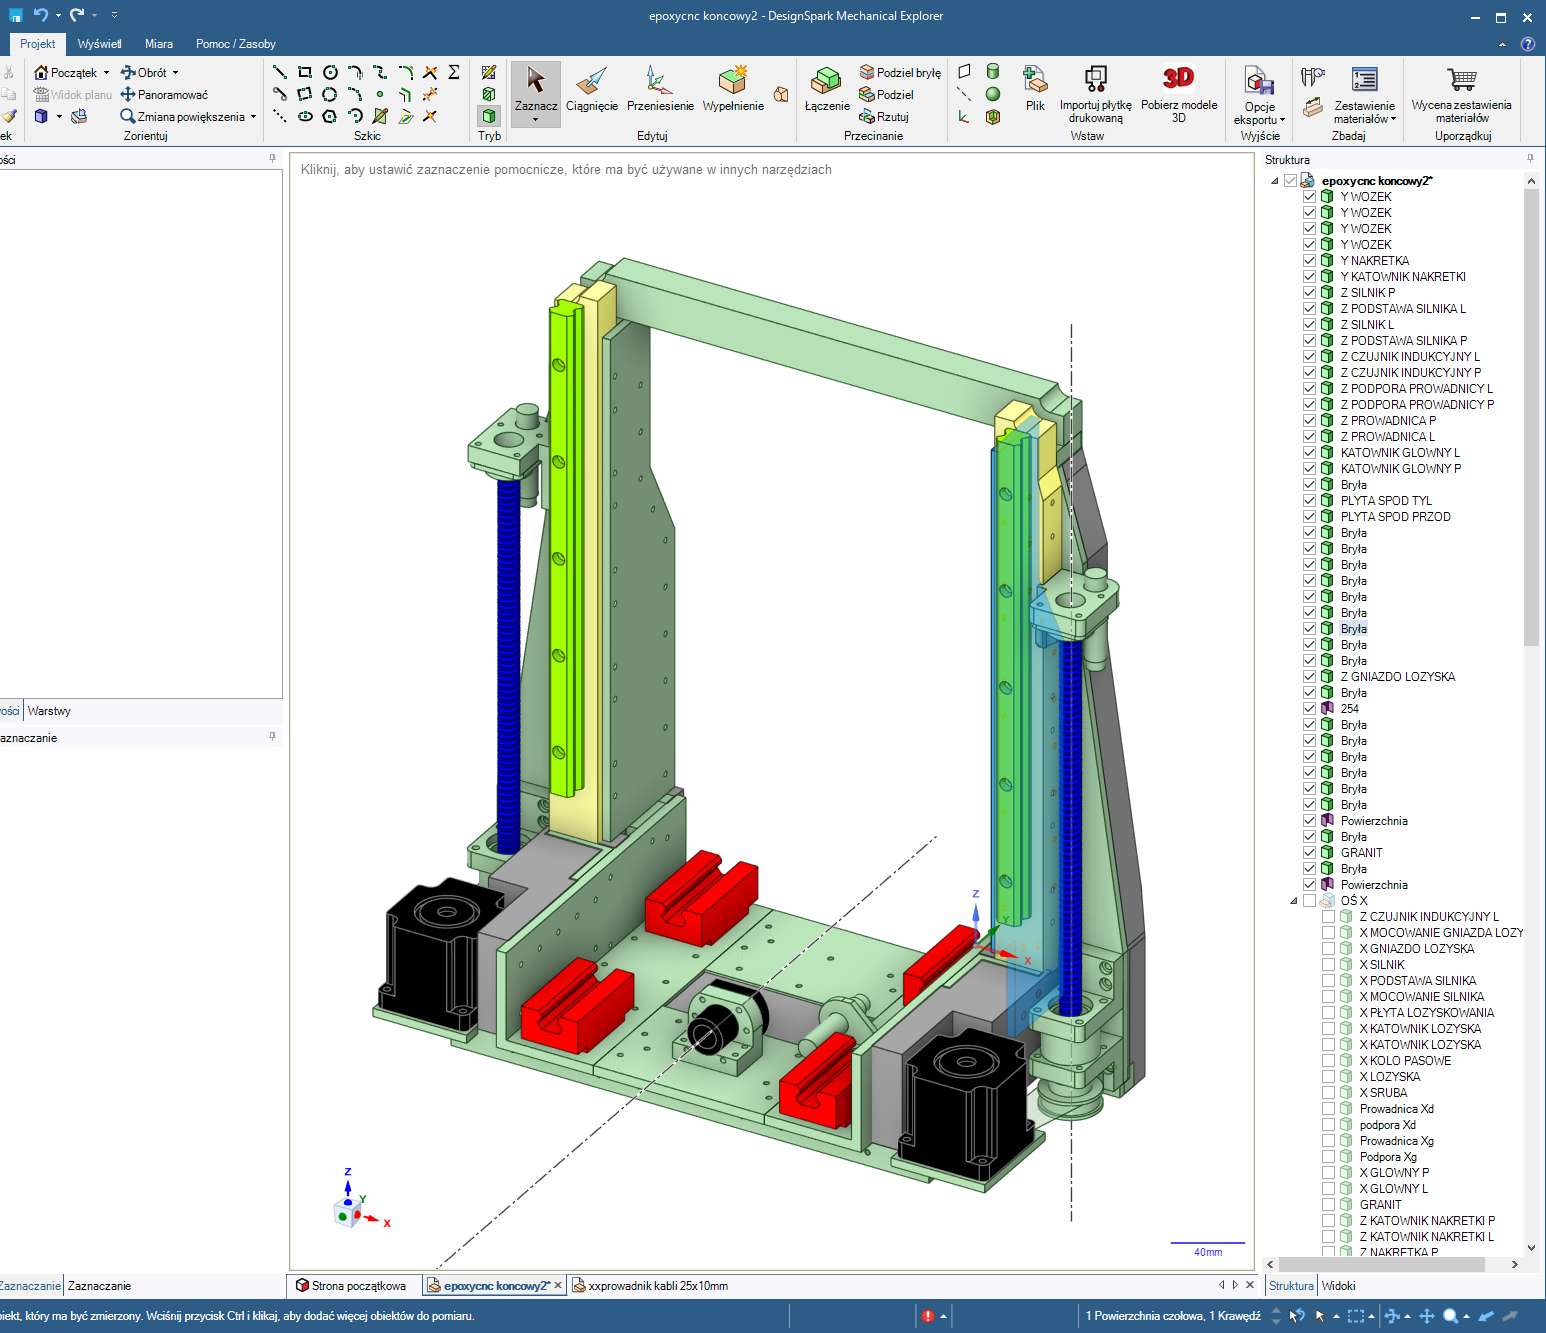
Task: Check the X SRUBA checkbox
Action: coord(1328,1092)
